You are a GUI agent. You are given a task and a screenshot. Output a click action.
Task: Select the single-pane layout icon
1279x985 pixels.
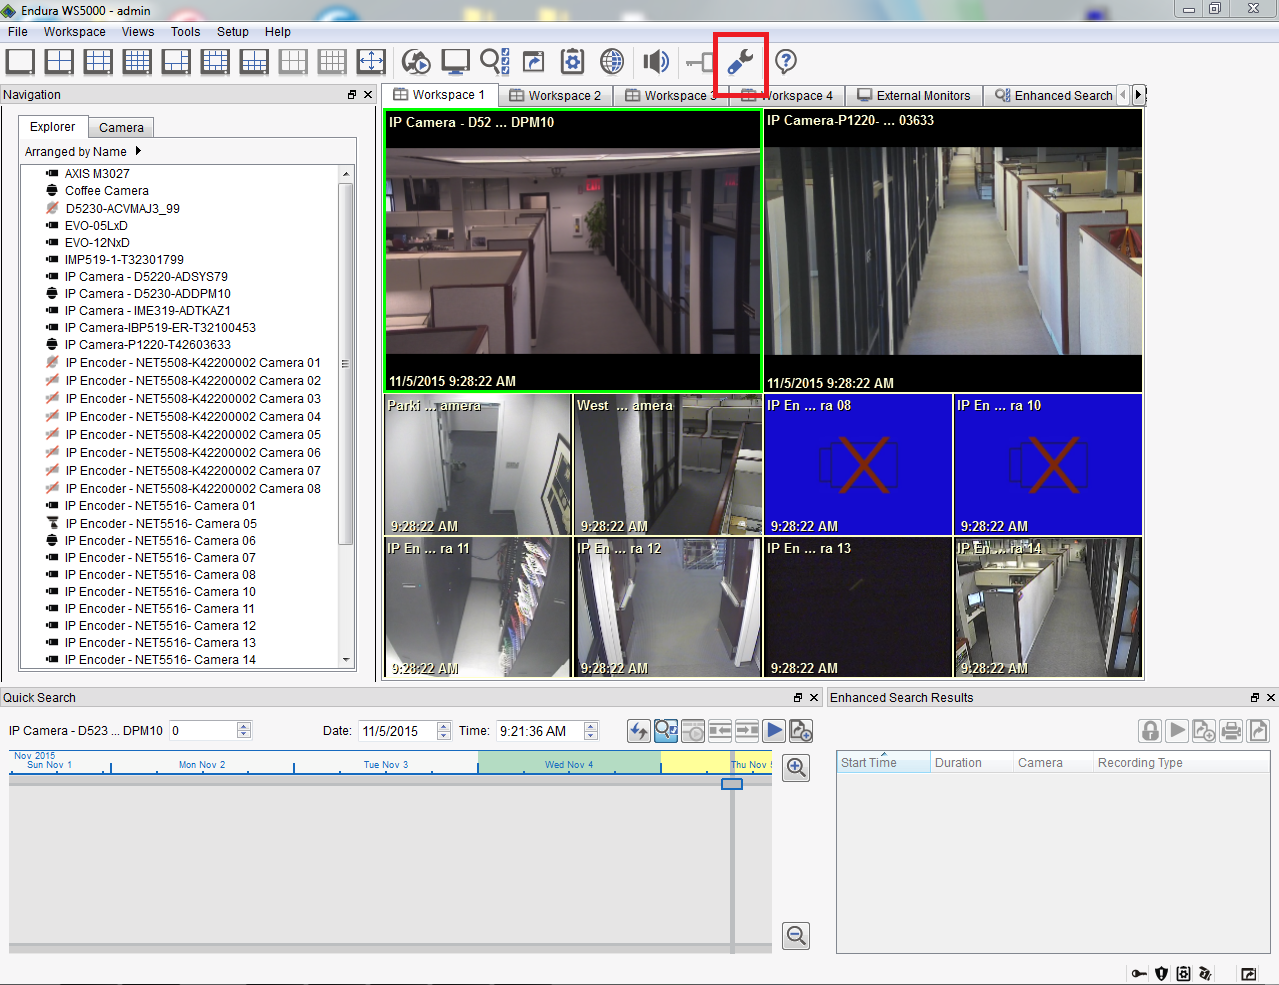coord(20,62)
